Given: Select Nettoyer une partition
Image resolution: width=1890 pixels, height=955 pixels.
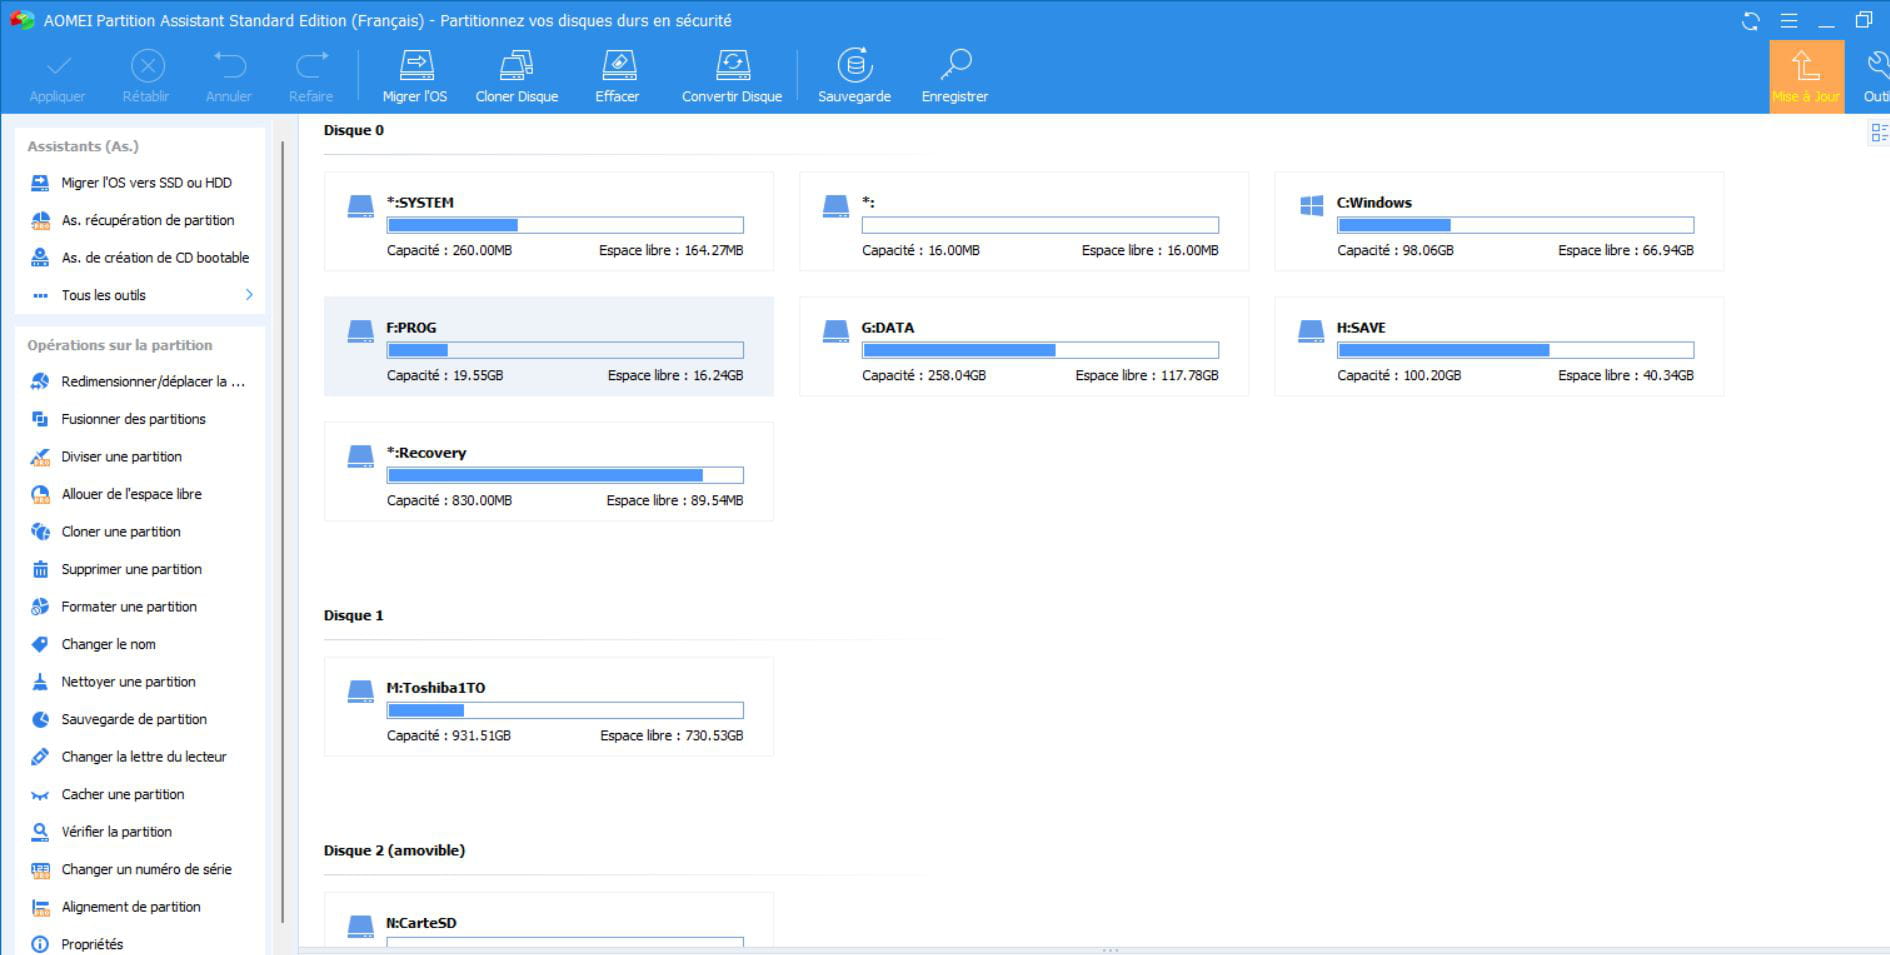Looking at the screenshot, I should coord(139,682).
